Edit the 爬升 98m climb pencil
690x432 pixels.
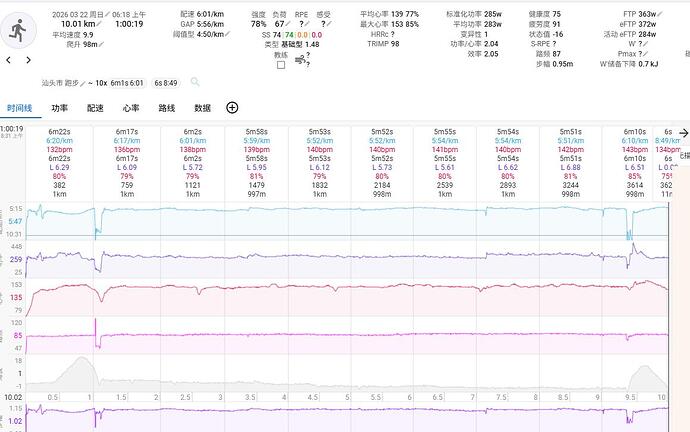(x=102, y=44)
